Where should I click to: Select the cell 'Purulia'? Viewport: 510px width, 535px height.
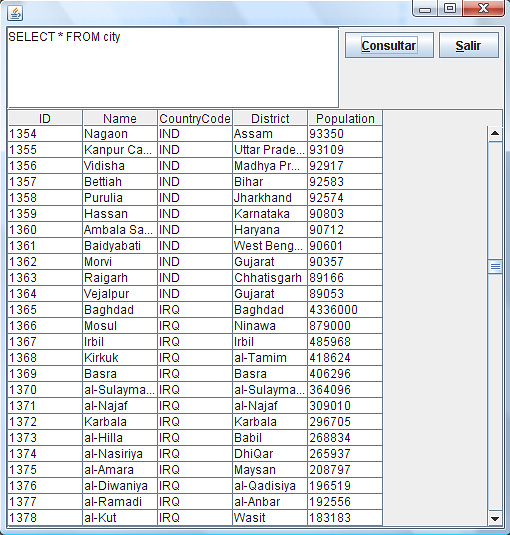[120, 198]
